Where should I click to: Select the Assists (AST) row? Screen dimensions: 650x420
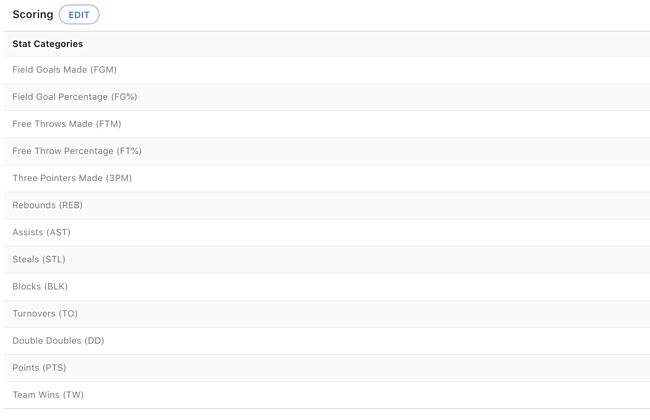(x=327, y=232)
